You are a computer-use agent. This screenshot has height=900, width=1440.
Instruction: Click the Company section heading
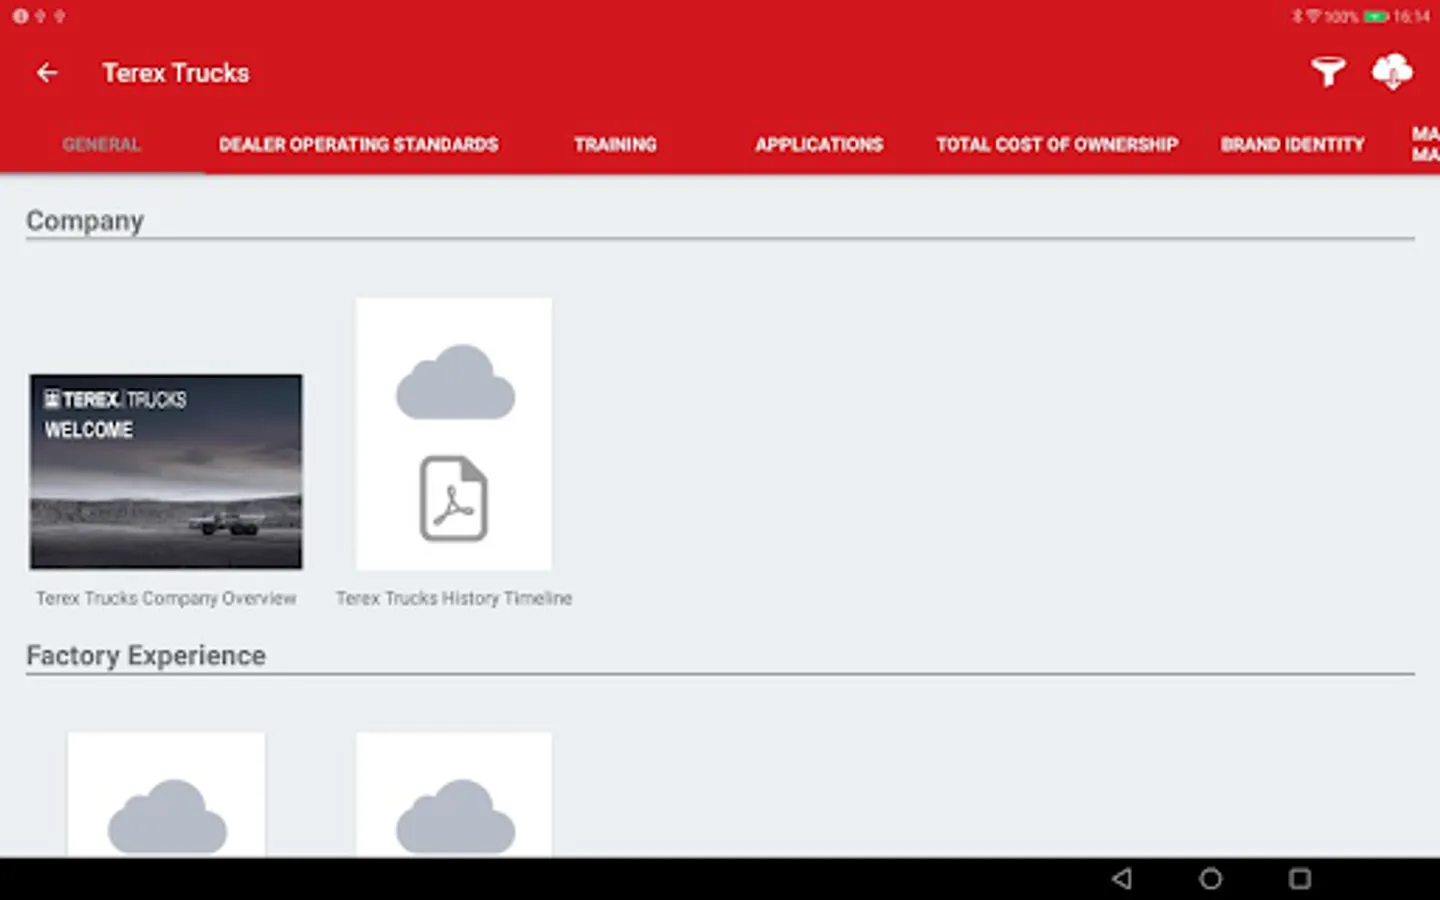click(x=85, y=221)
